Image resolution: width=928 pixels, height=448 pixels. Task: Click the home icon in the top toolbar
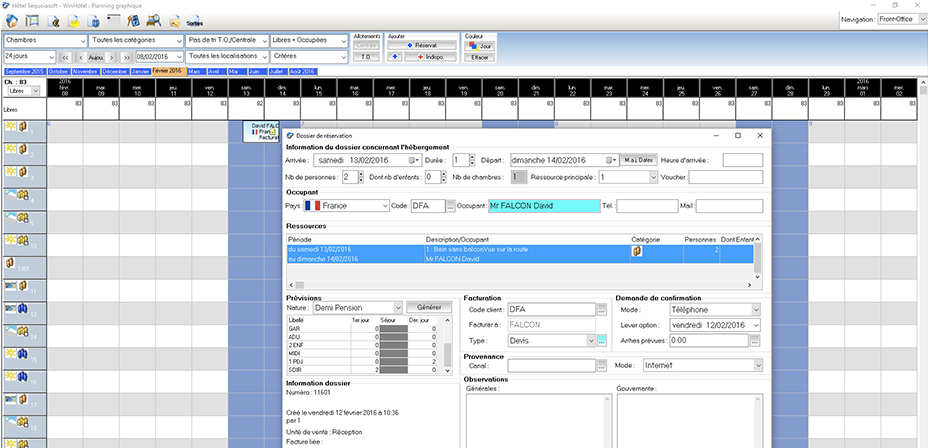pyautogui.click(x=13, y=20)
